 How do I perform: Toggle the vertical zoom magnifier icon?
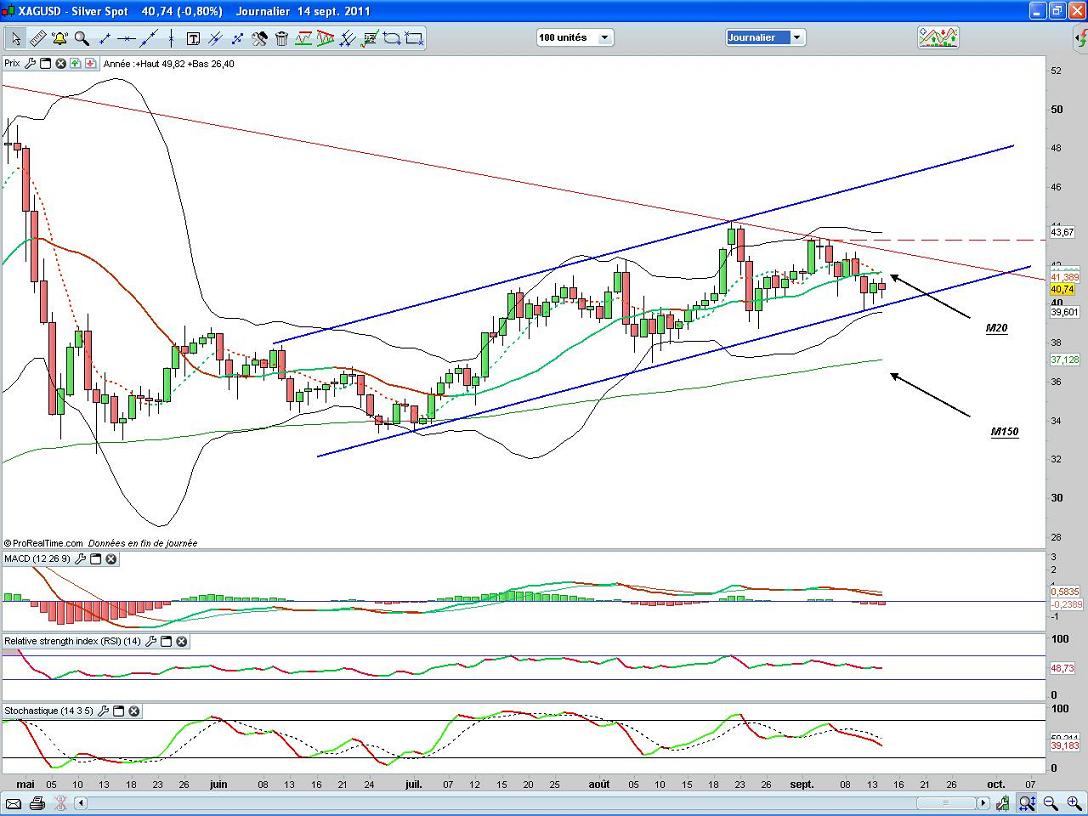coord(1027,804)
